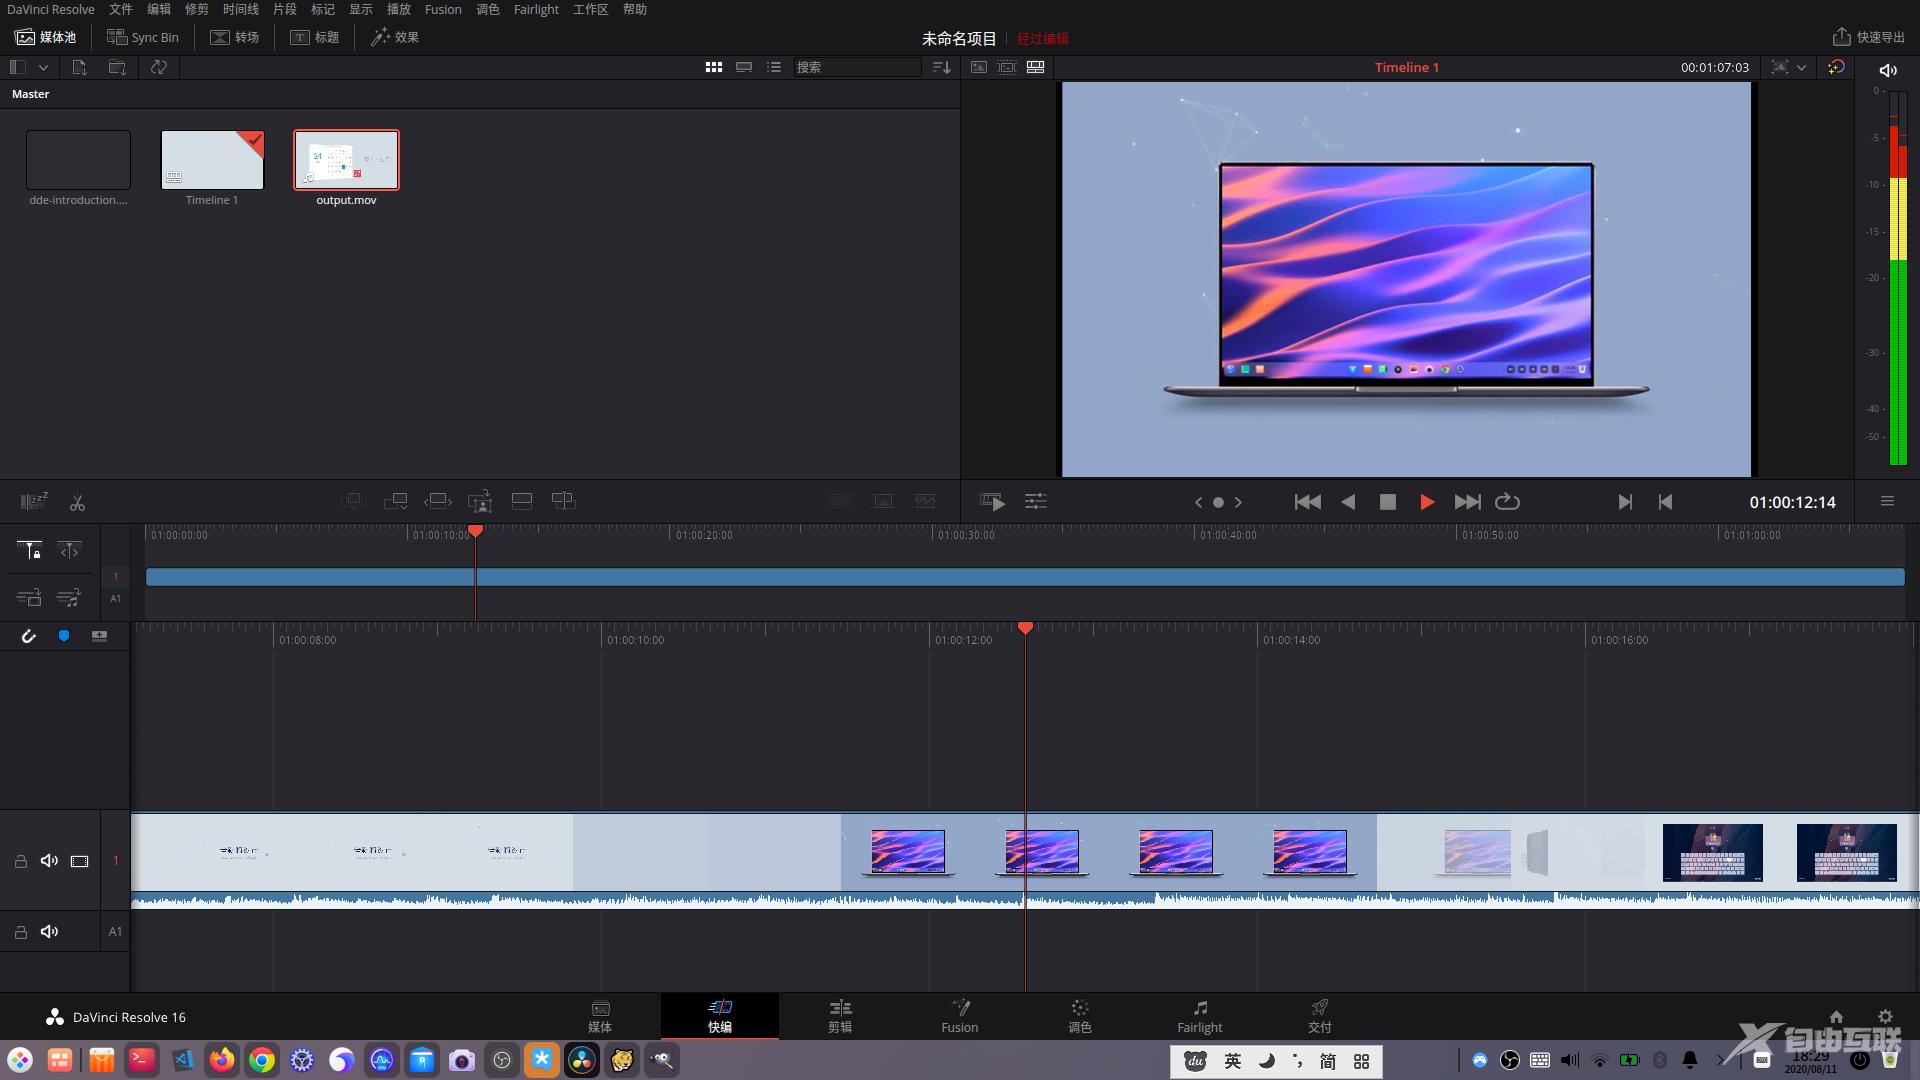Screen dimensions: 1920x1080
Task: Open the viewer options hamburger menu
Action: coord(1887,501)
